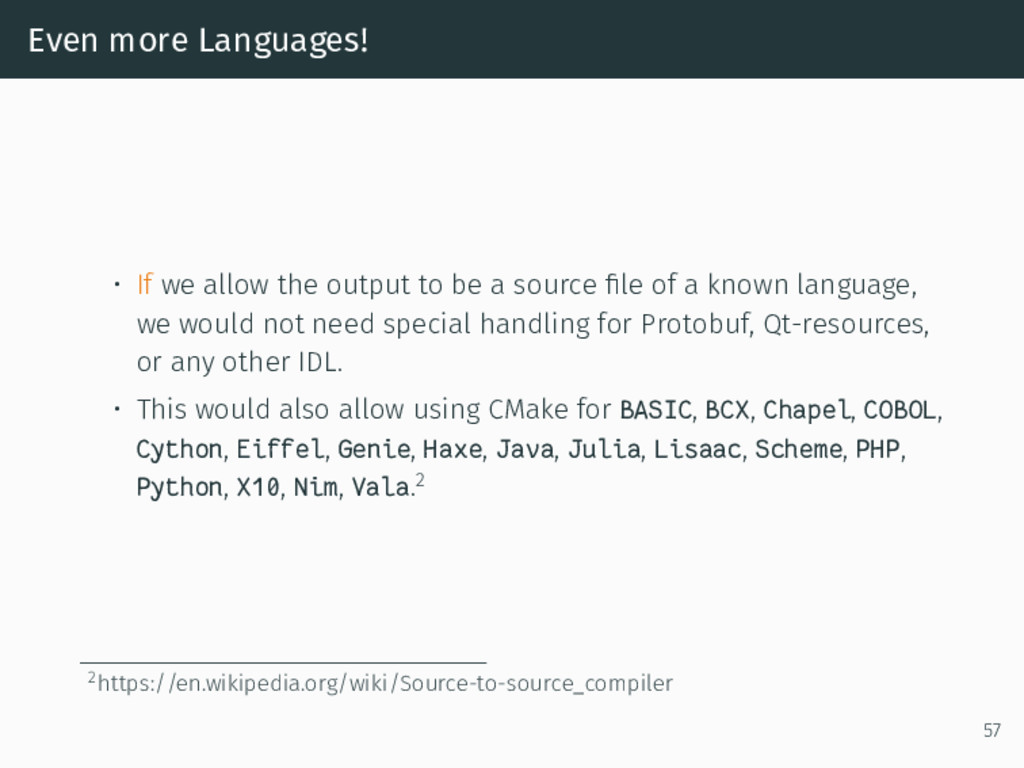Click the orange "If" word

pos(144,285)
